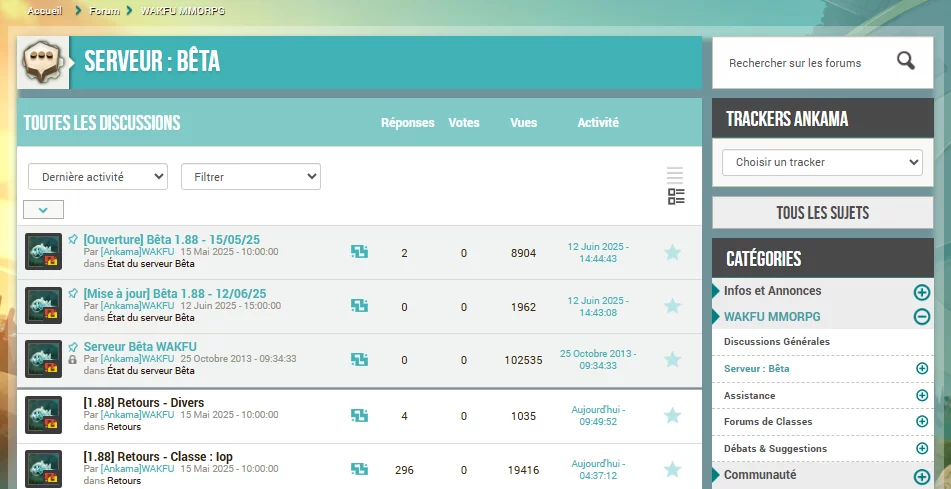Open Discussions Générales category

point(776,342)
